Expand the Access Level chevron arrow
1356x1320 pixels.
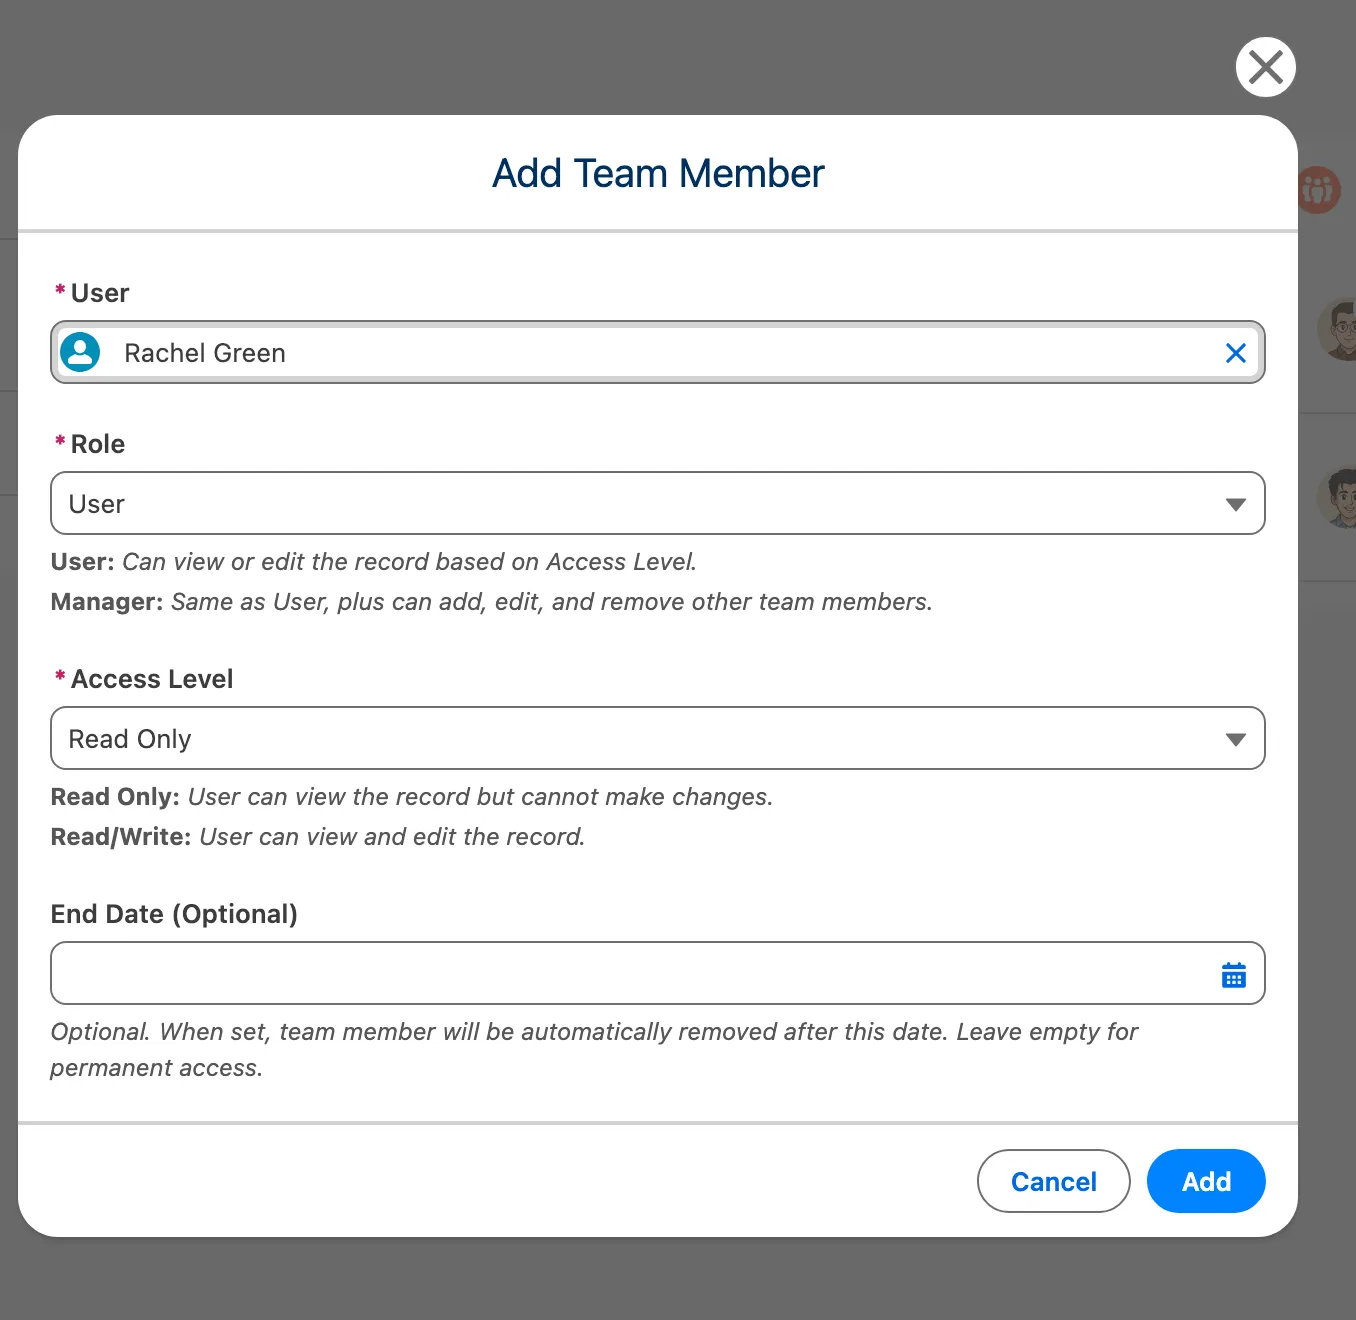(x=1235, y=738)
